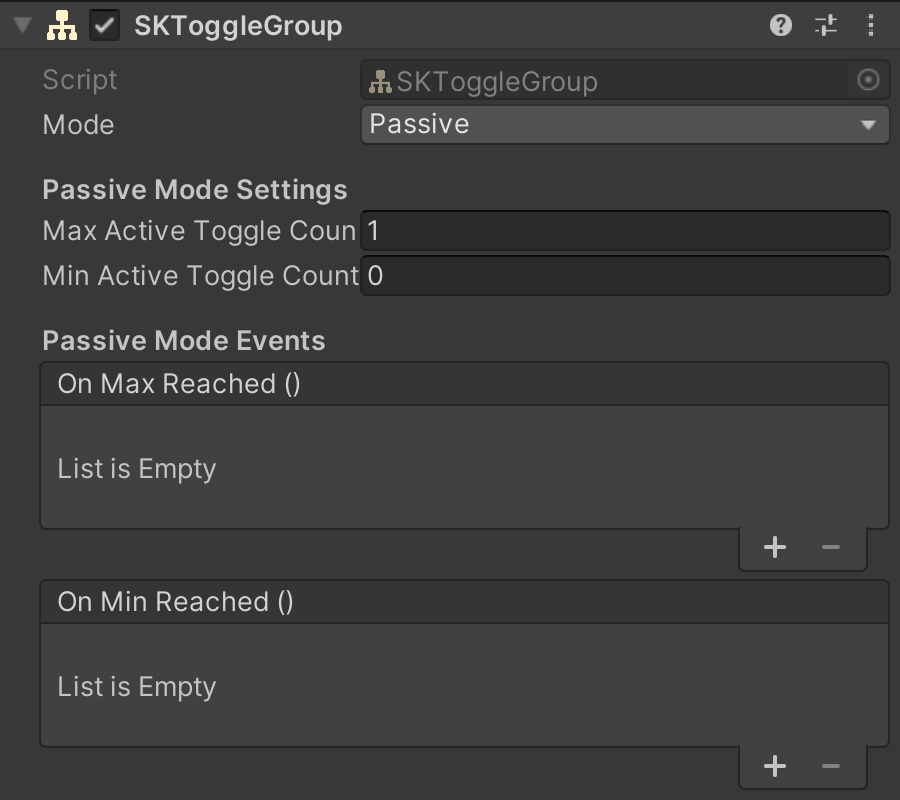Image resolution: width=900 pixels, height=800 pixels.
Task: Click the Max Active Toggle Count label
Action: (x=199, y=231)
